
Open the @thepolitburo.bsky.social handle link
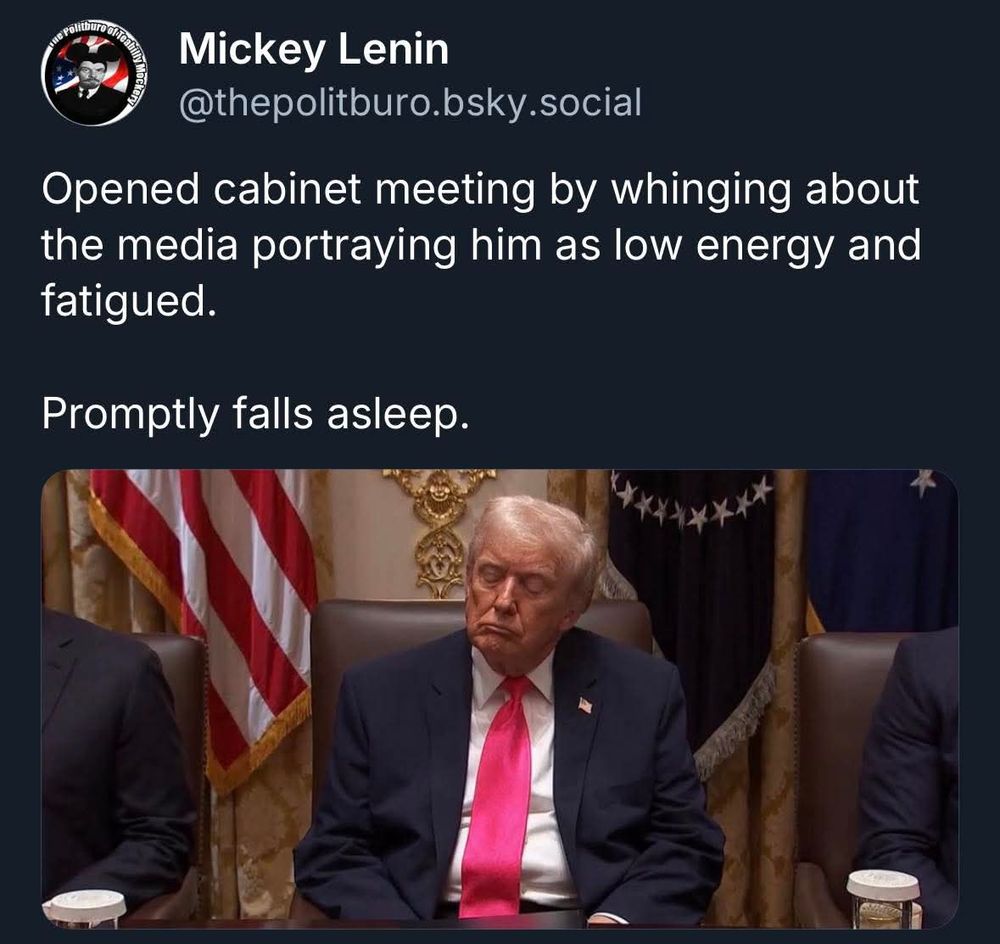point(410,103)
